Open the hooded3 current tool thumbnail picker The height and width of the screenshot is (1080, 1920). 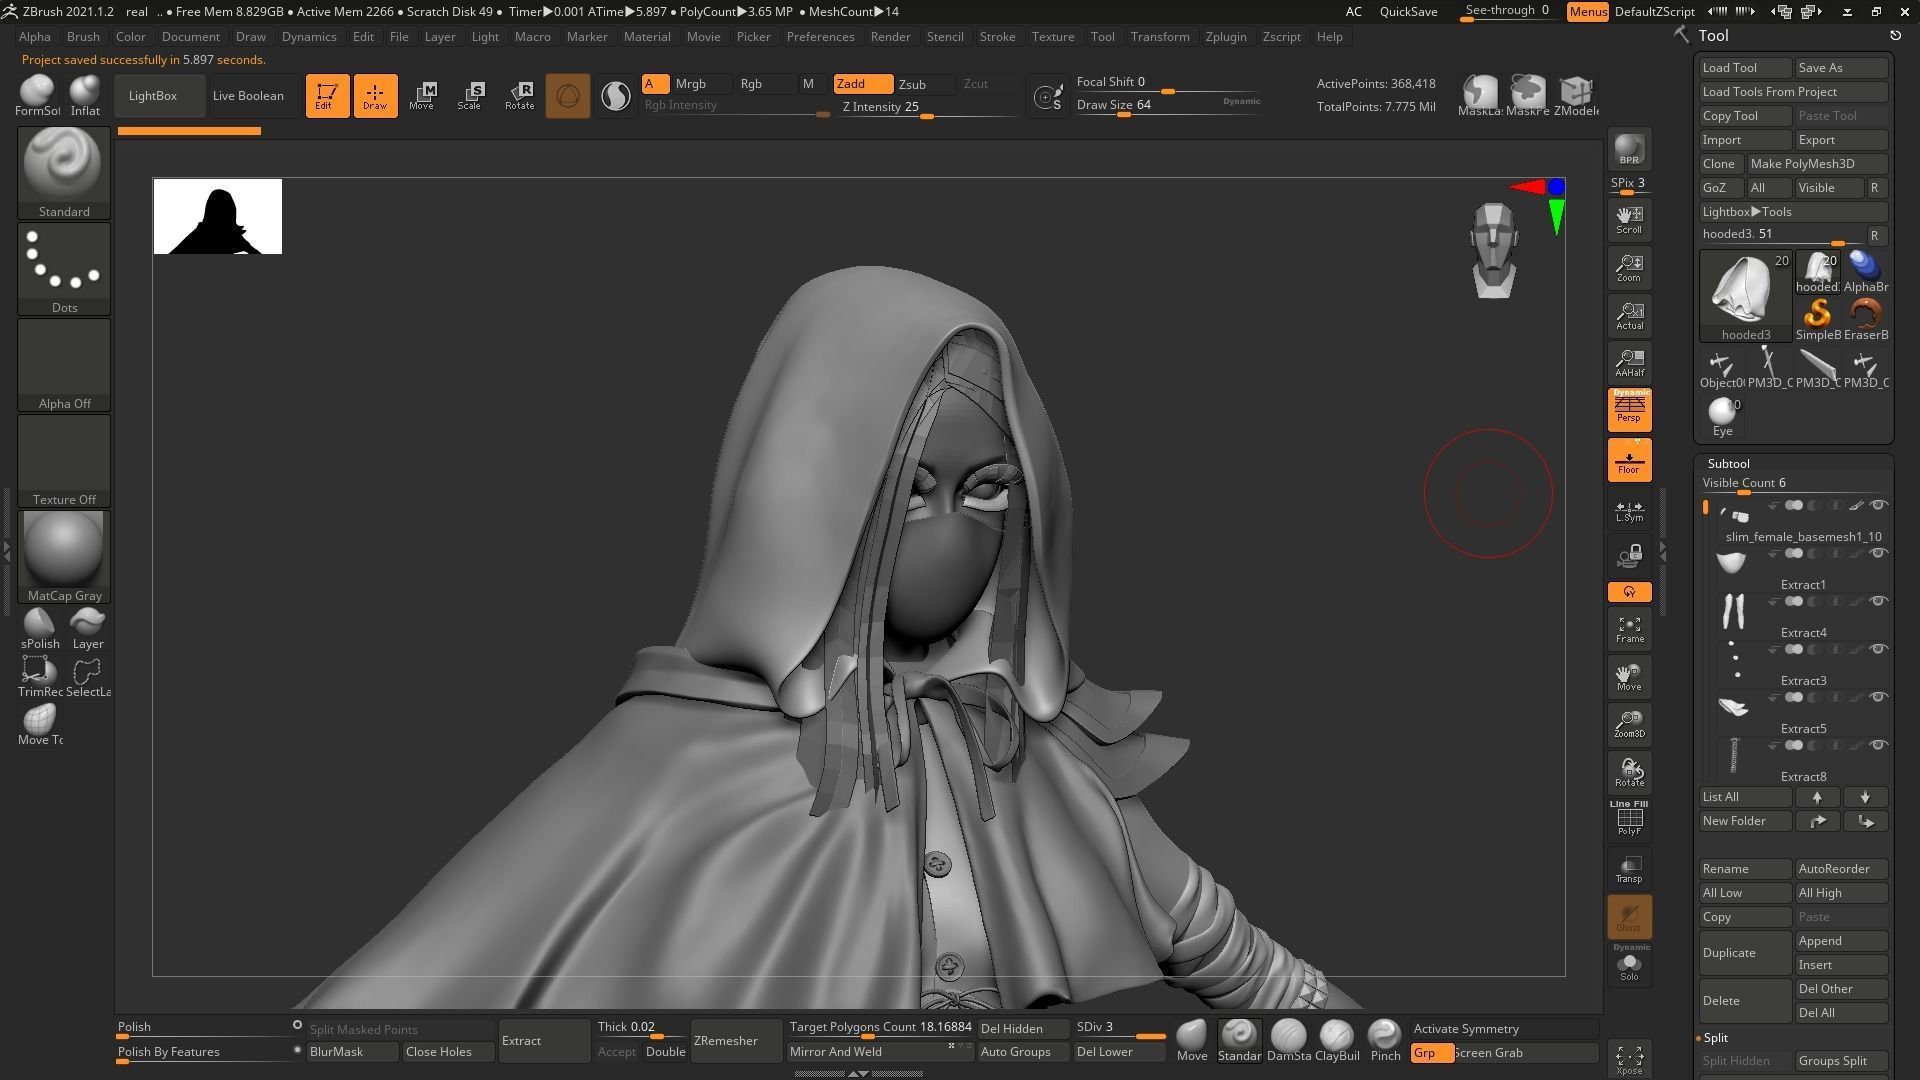[1746, 296]
